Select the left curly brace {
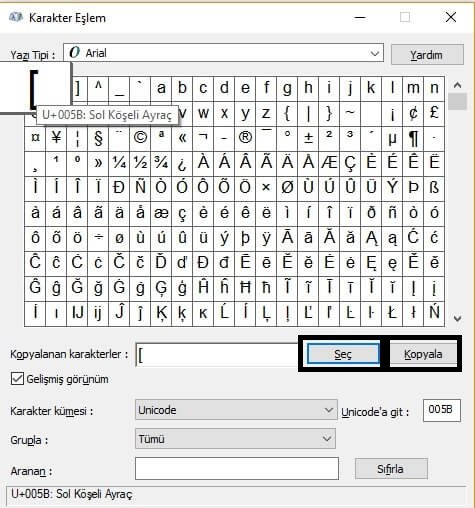 tap(287, 113)
